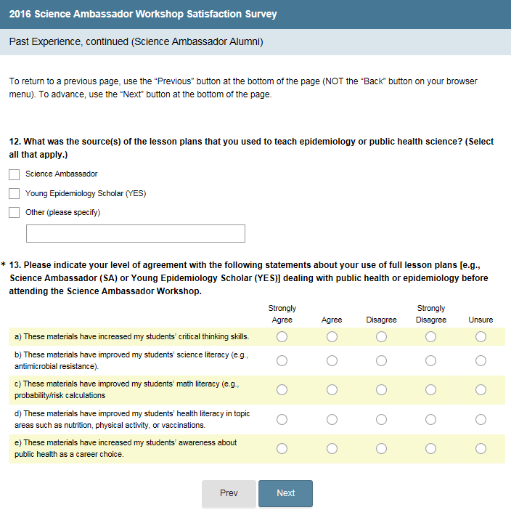The image size is (511, 523).
Task: Select Strongly Agree for health literacy statement
Action: 282,419
